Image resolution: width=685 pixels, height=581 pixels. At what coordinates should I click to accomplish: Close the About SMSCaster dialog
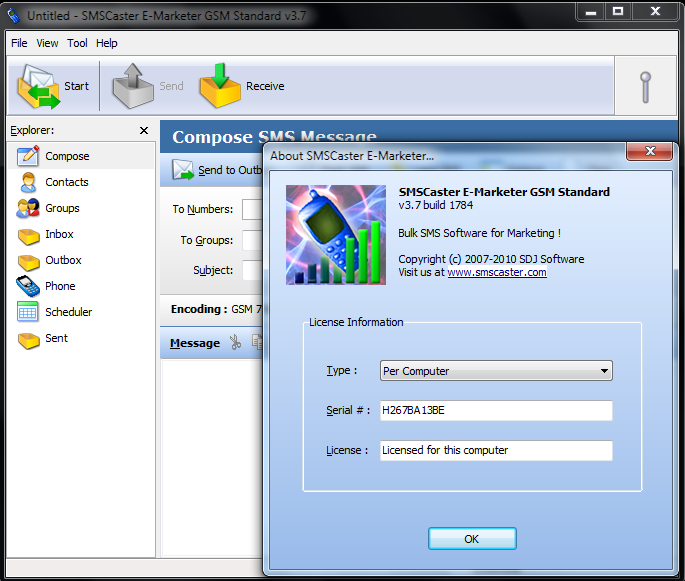[x=650, y=151]
